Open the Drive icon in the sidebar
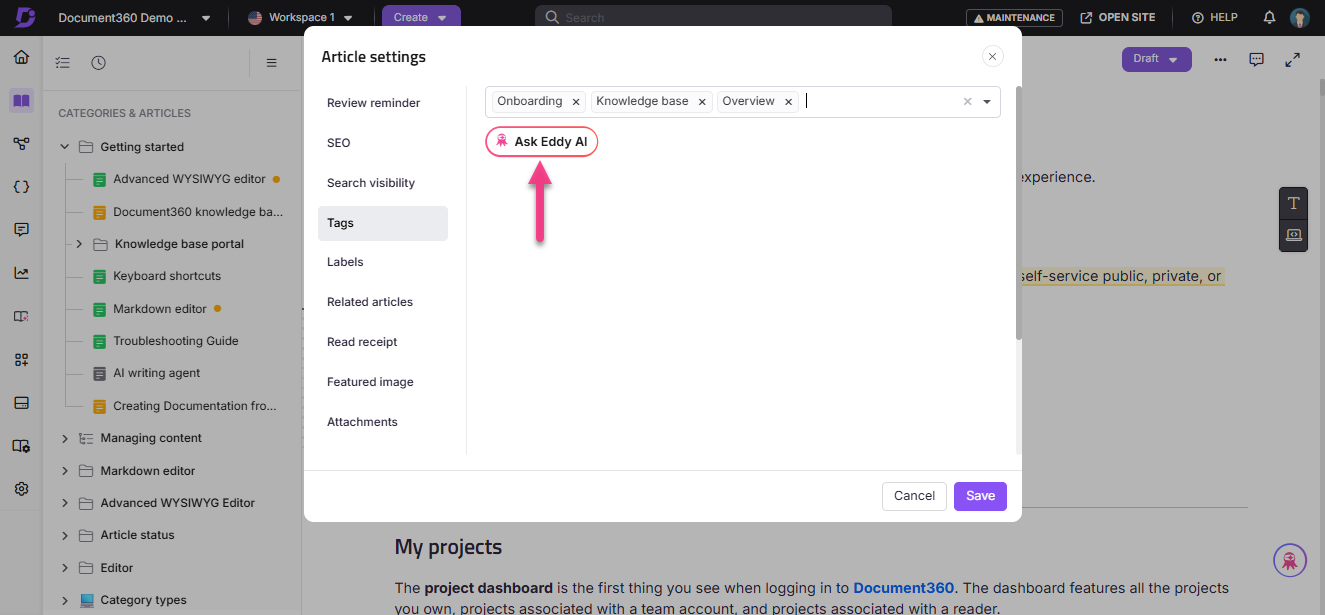Viewport: 1325px width, 615px height. (x=21, y=402)
